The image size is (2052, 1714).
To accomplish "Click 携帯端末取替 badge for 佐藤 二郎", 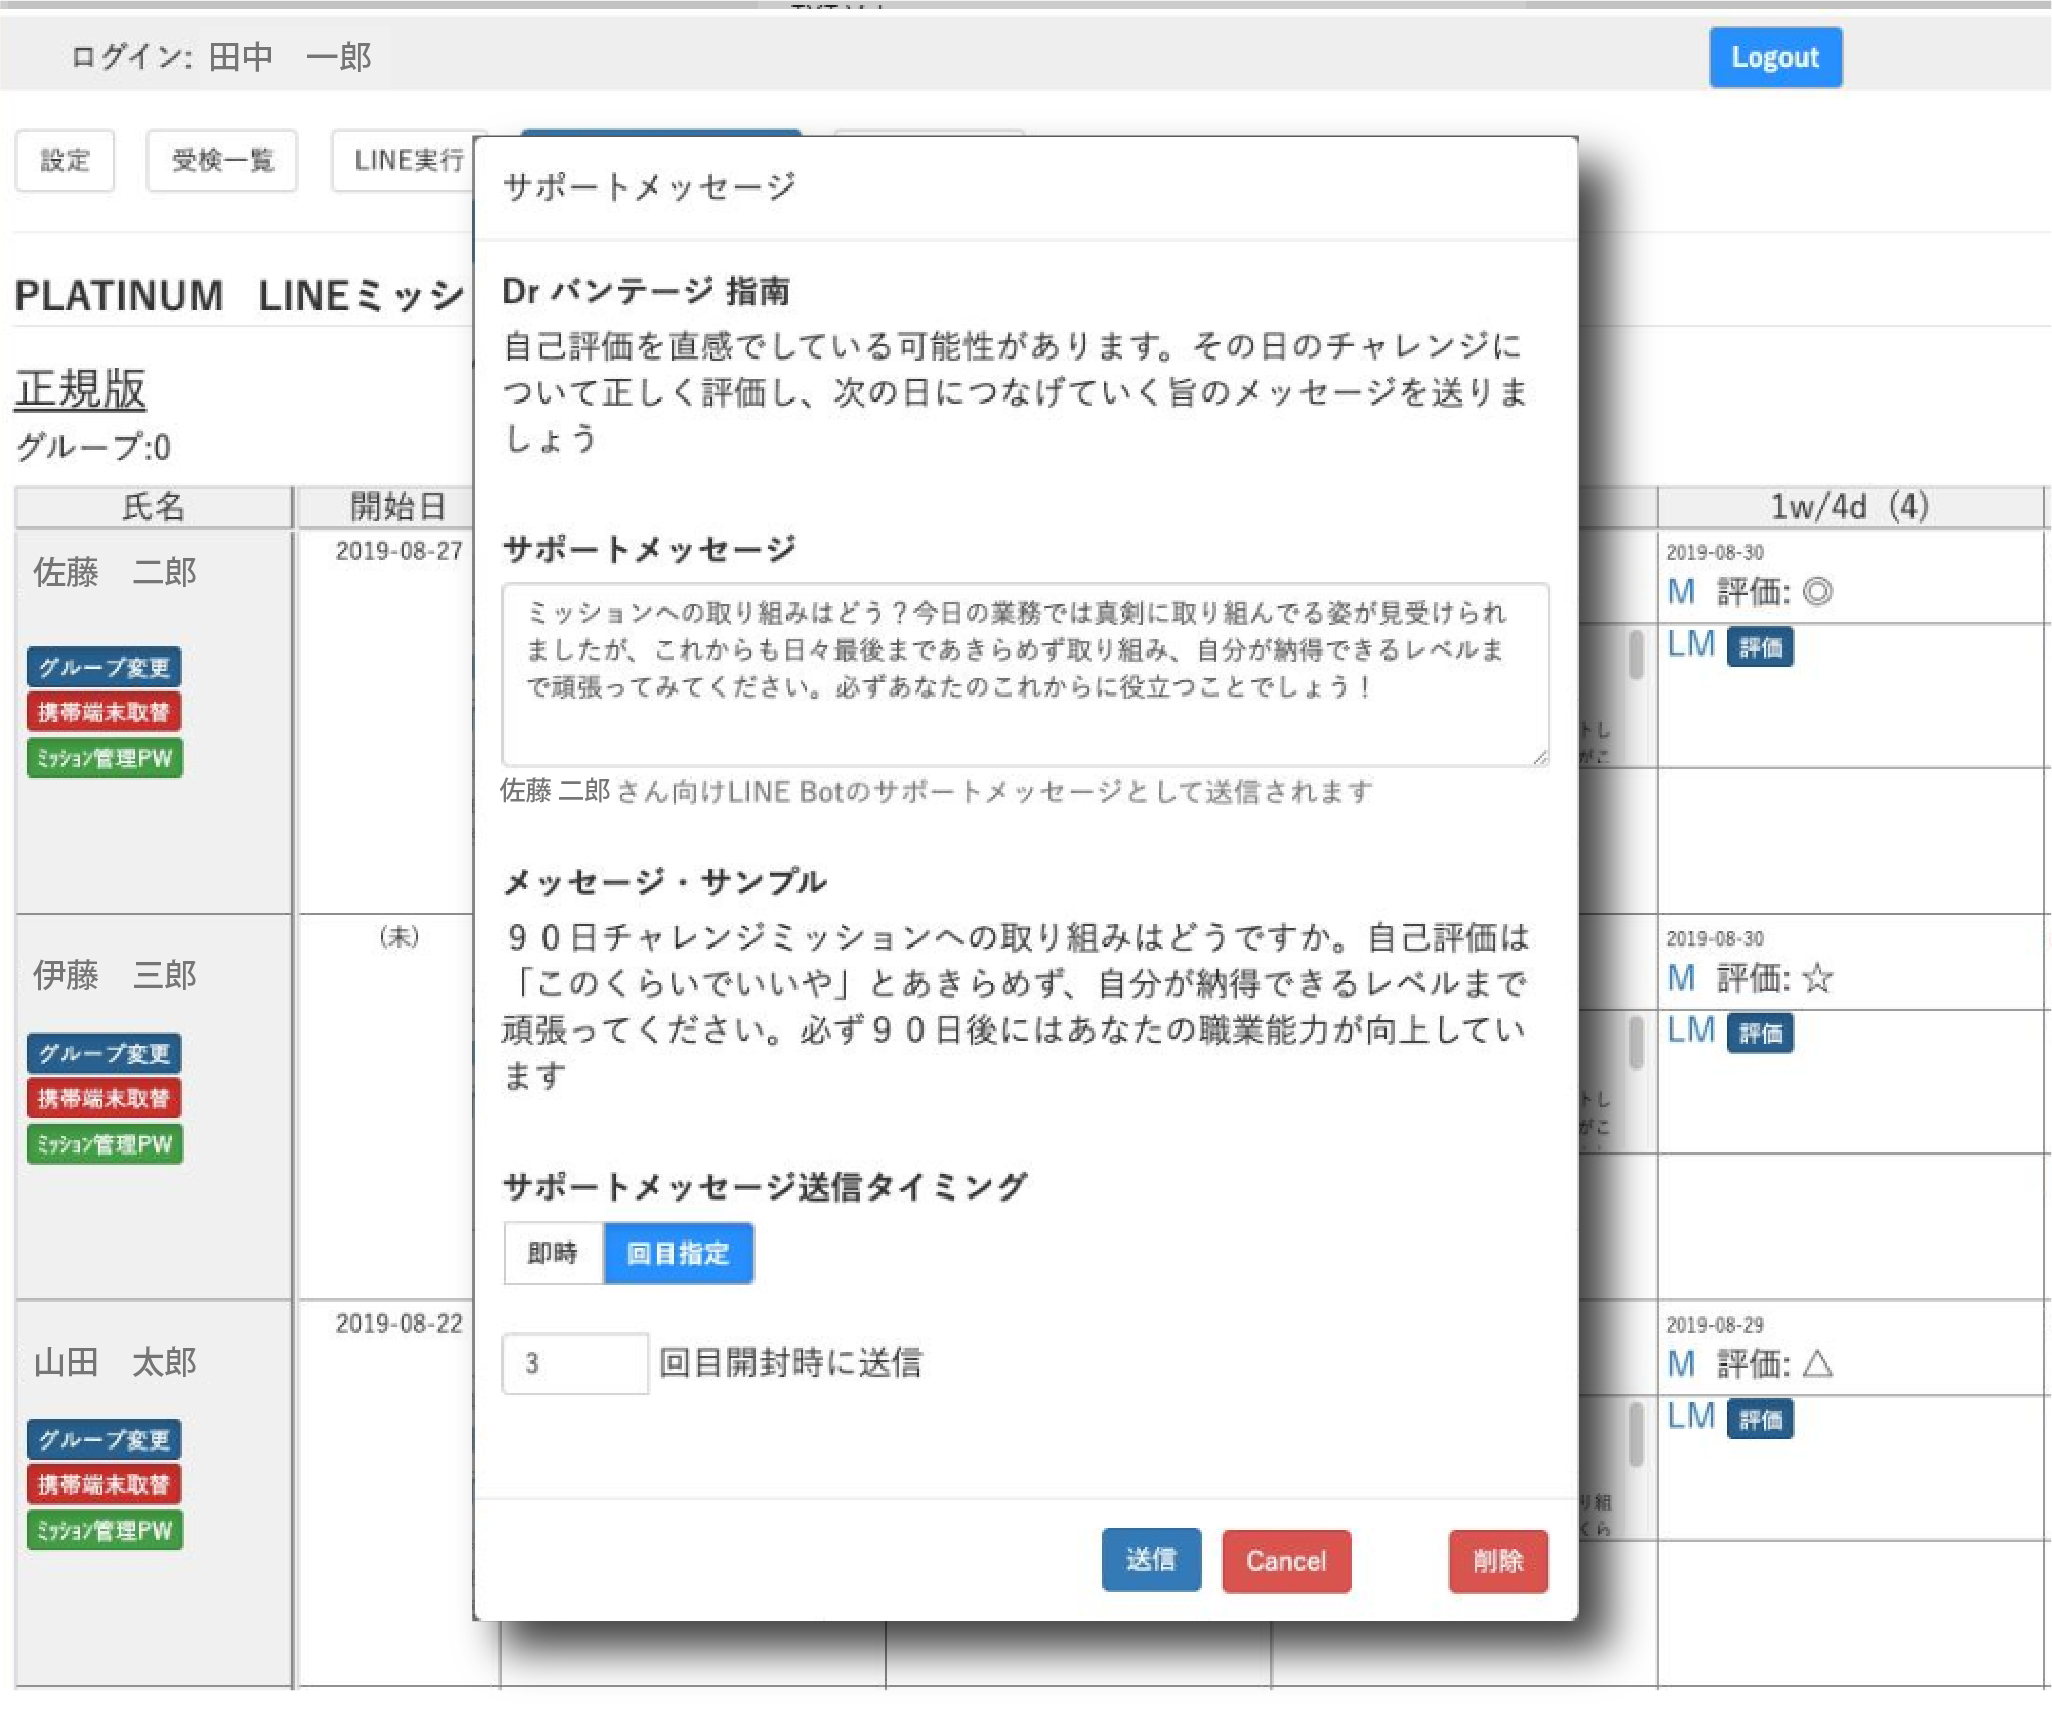I will point(104,712).
